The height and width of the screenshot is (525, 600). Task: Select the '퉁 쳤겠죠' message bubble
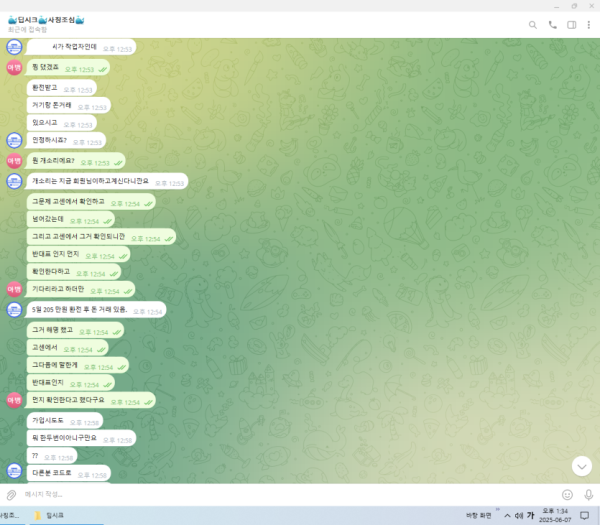68,67
